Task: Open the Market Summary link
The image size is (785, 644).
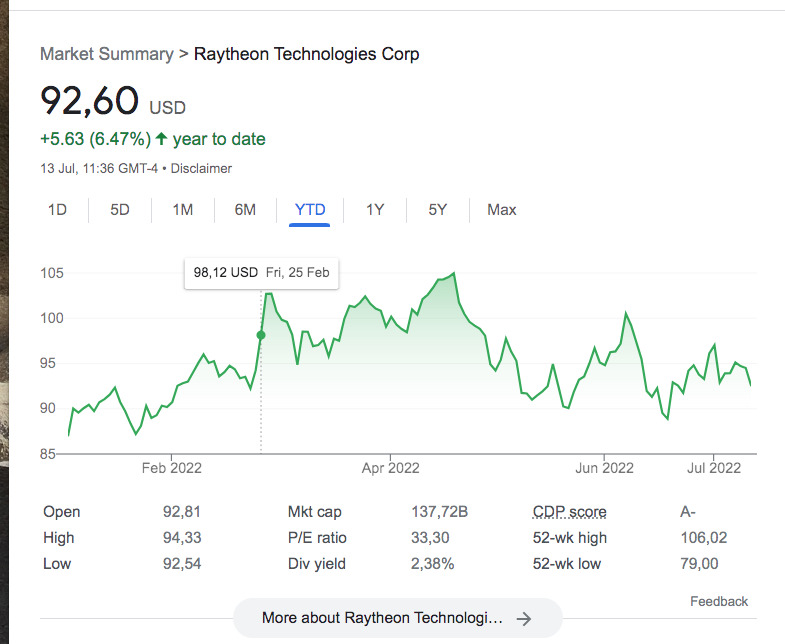Action: pos(106,54)
